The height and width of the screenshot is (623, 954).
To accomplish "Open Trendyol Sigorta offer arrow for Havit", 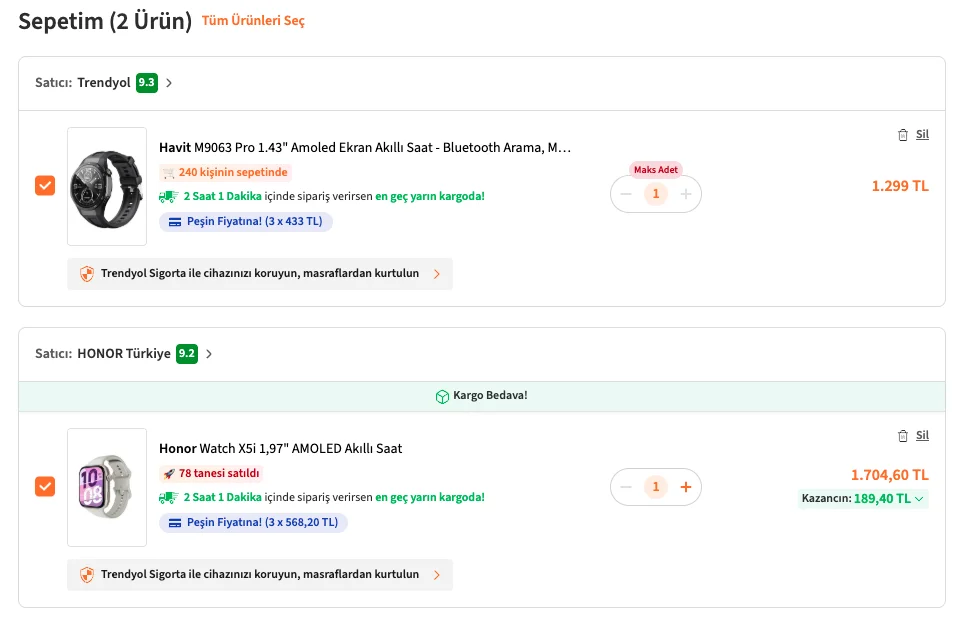I will click(436, 274).
